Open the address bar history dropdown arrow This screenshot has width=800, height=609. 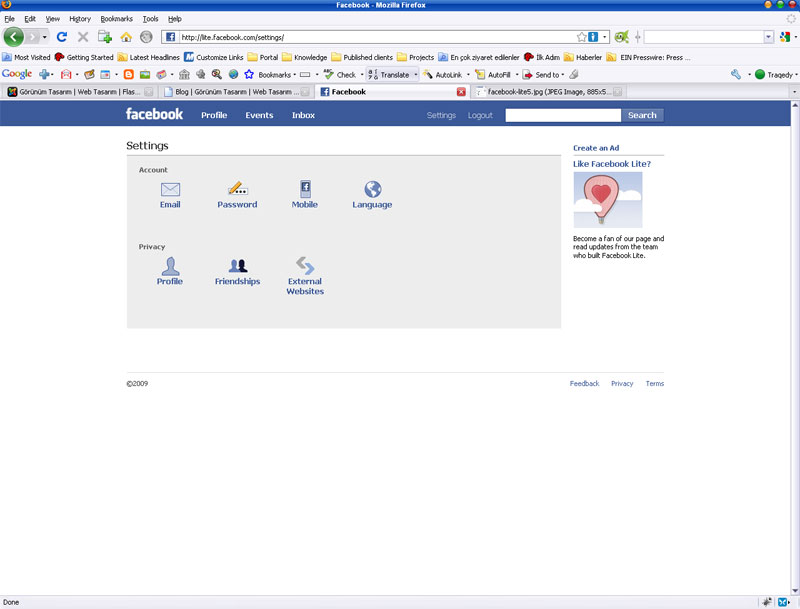pos(605,37)
